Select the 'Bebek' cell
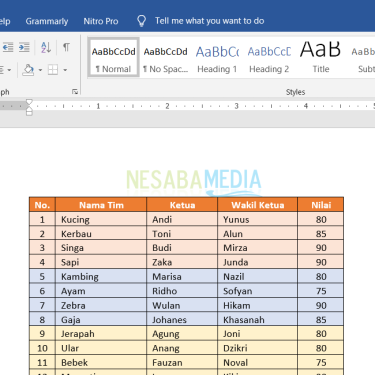 point(101,362)
